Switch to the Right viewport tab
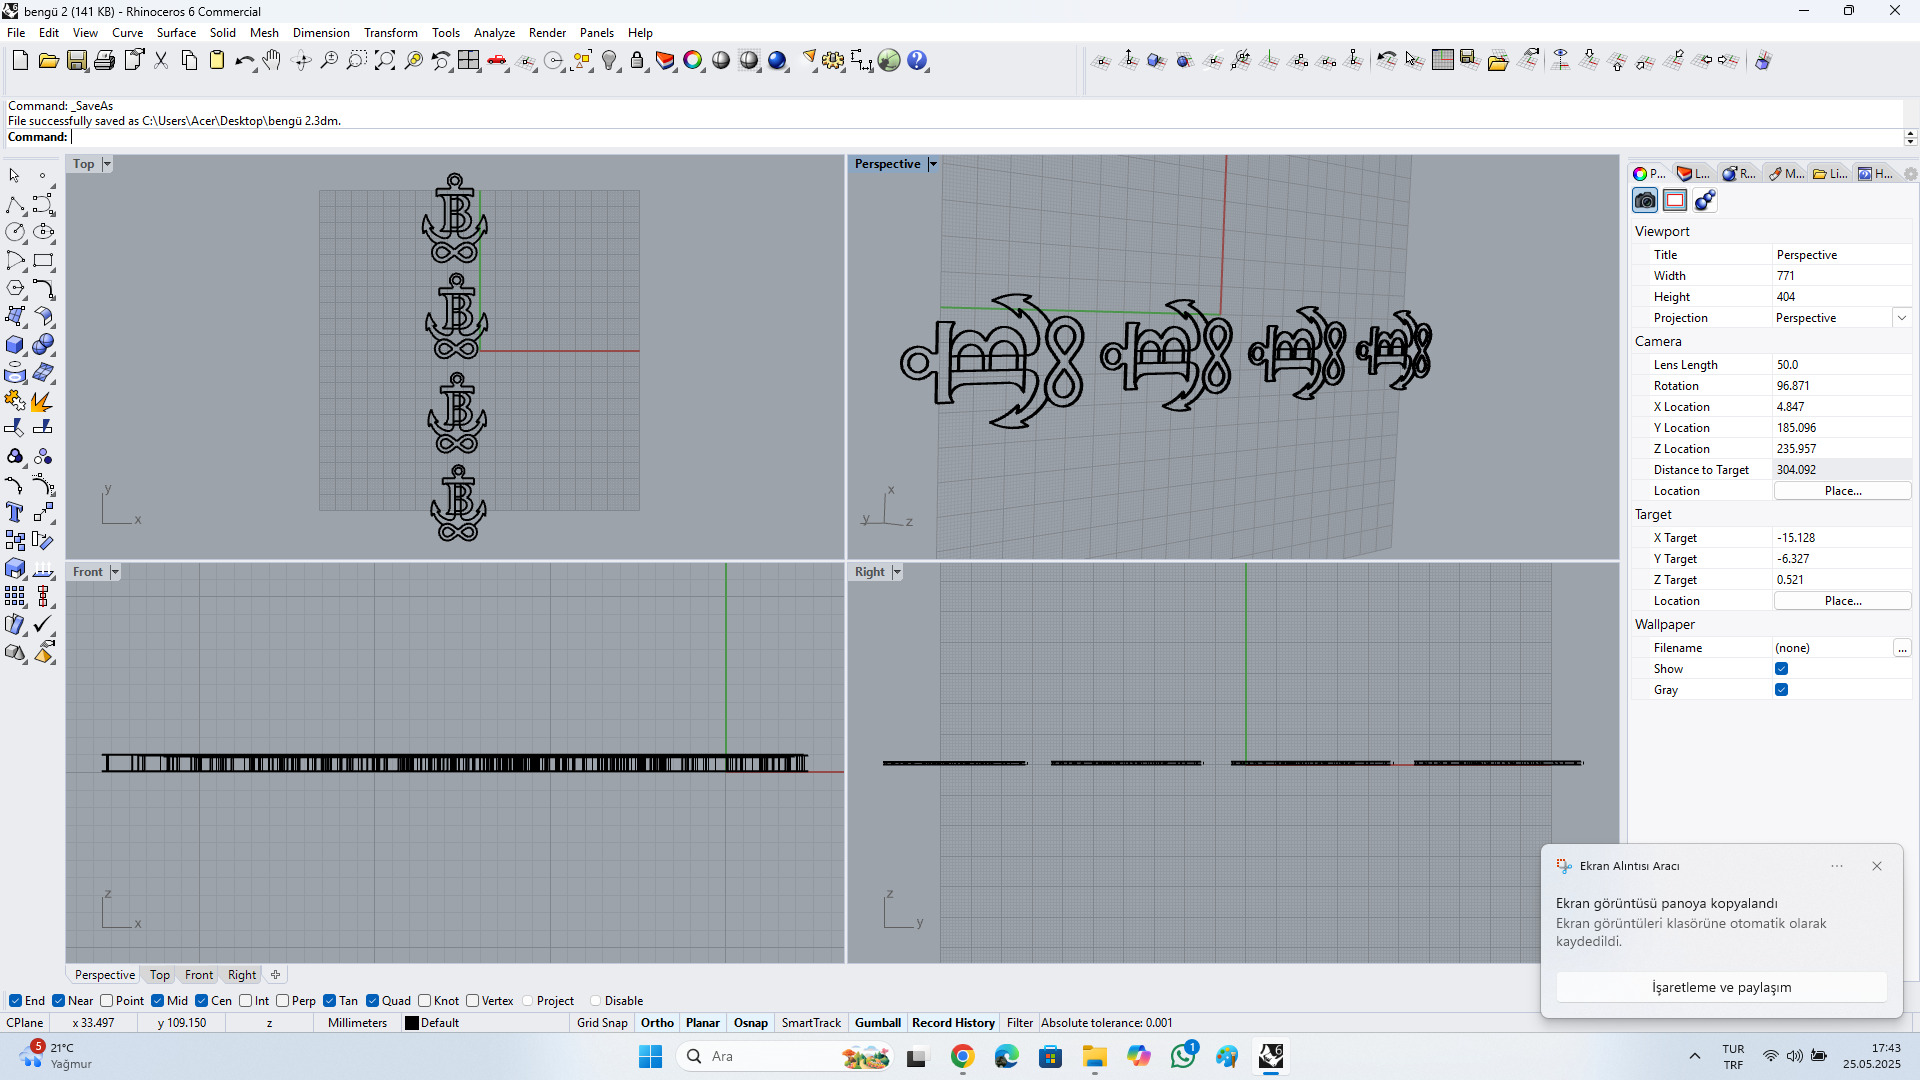This screenshot has height=1080, width=1920. pos(242,975)
